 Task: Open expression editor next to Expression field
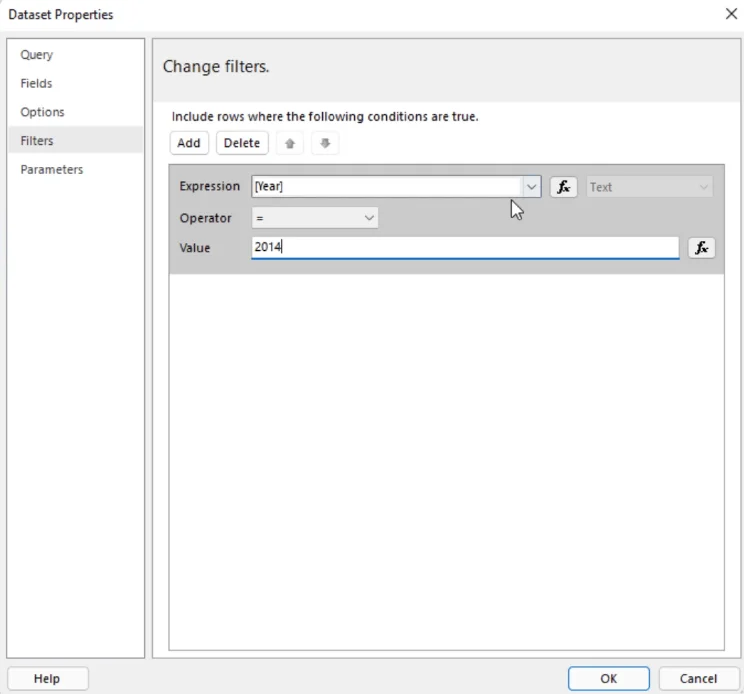click(x=563, y=187)
